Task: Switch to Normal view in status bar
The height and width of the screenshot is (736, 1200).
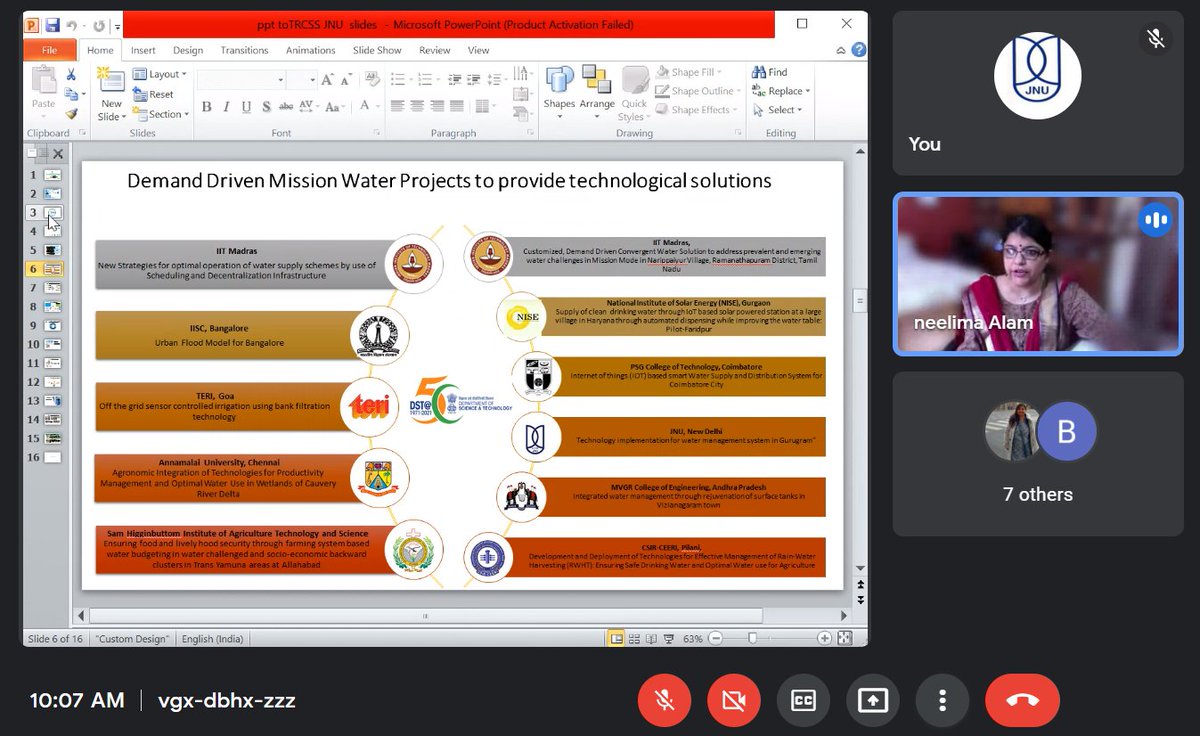Action: [617, 638]
